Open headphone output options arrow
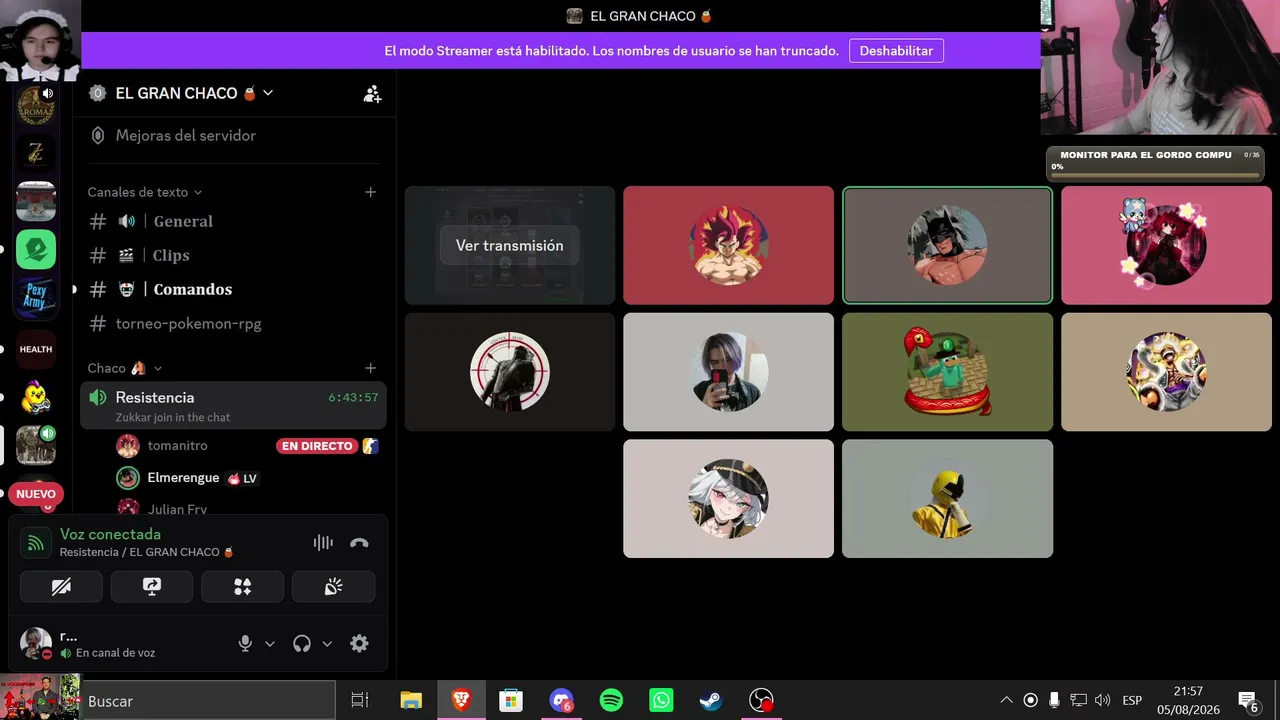The image size is (1280, 720). (327, 644)
